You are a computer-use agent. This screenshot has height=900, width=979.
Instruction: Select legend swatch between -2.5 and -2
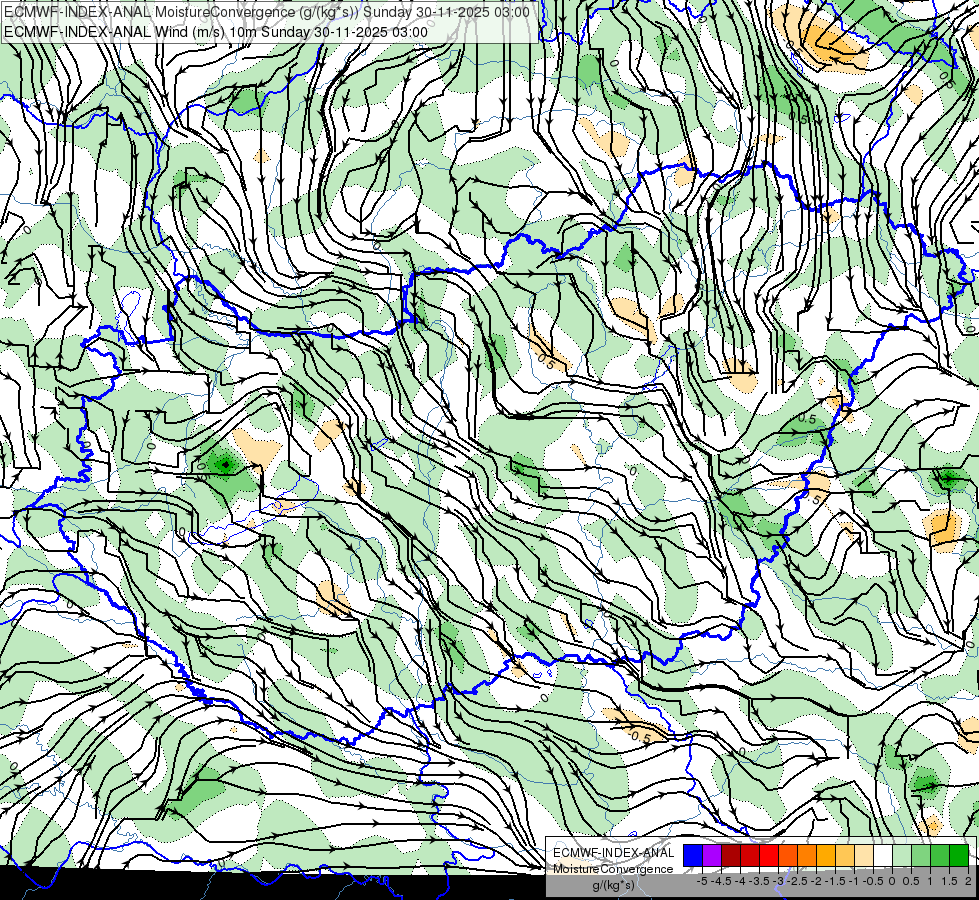pyautogui.click(x=807, y=855)
